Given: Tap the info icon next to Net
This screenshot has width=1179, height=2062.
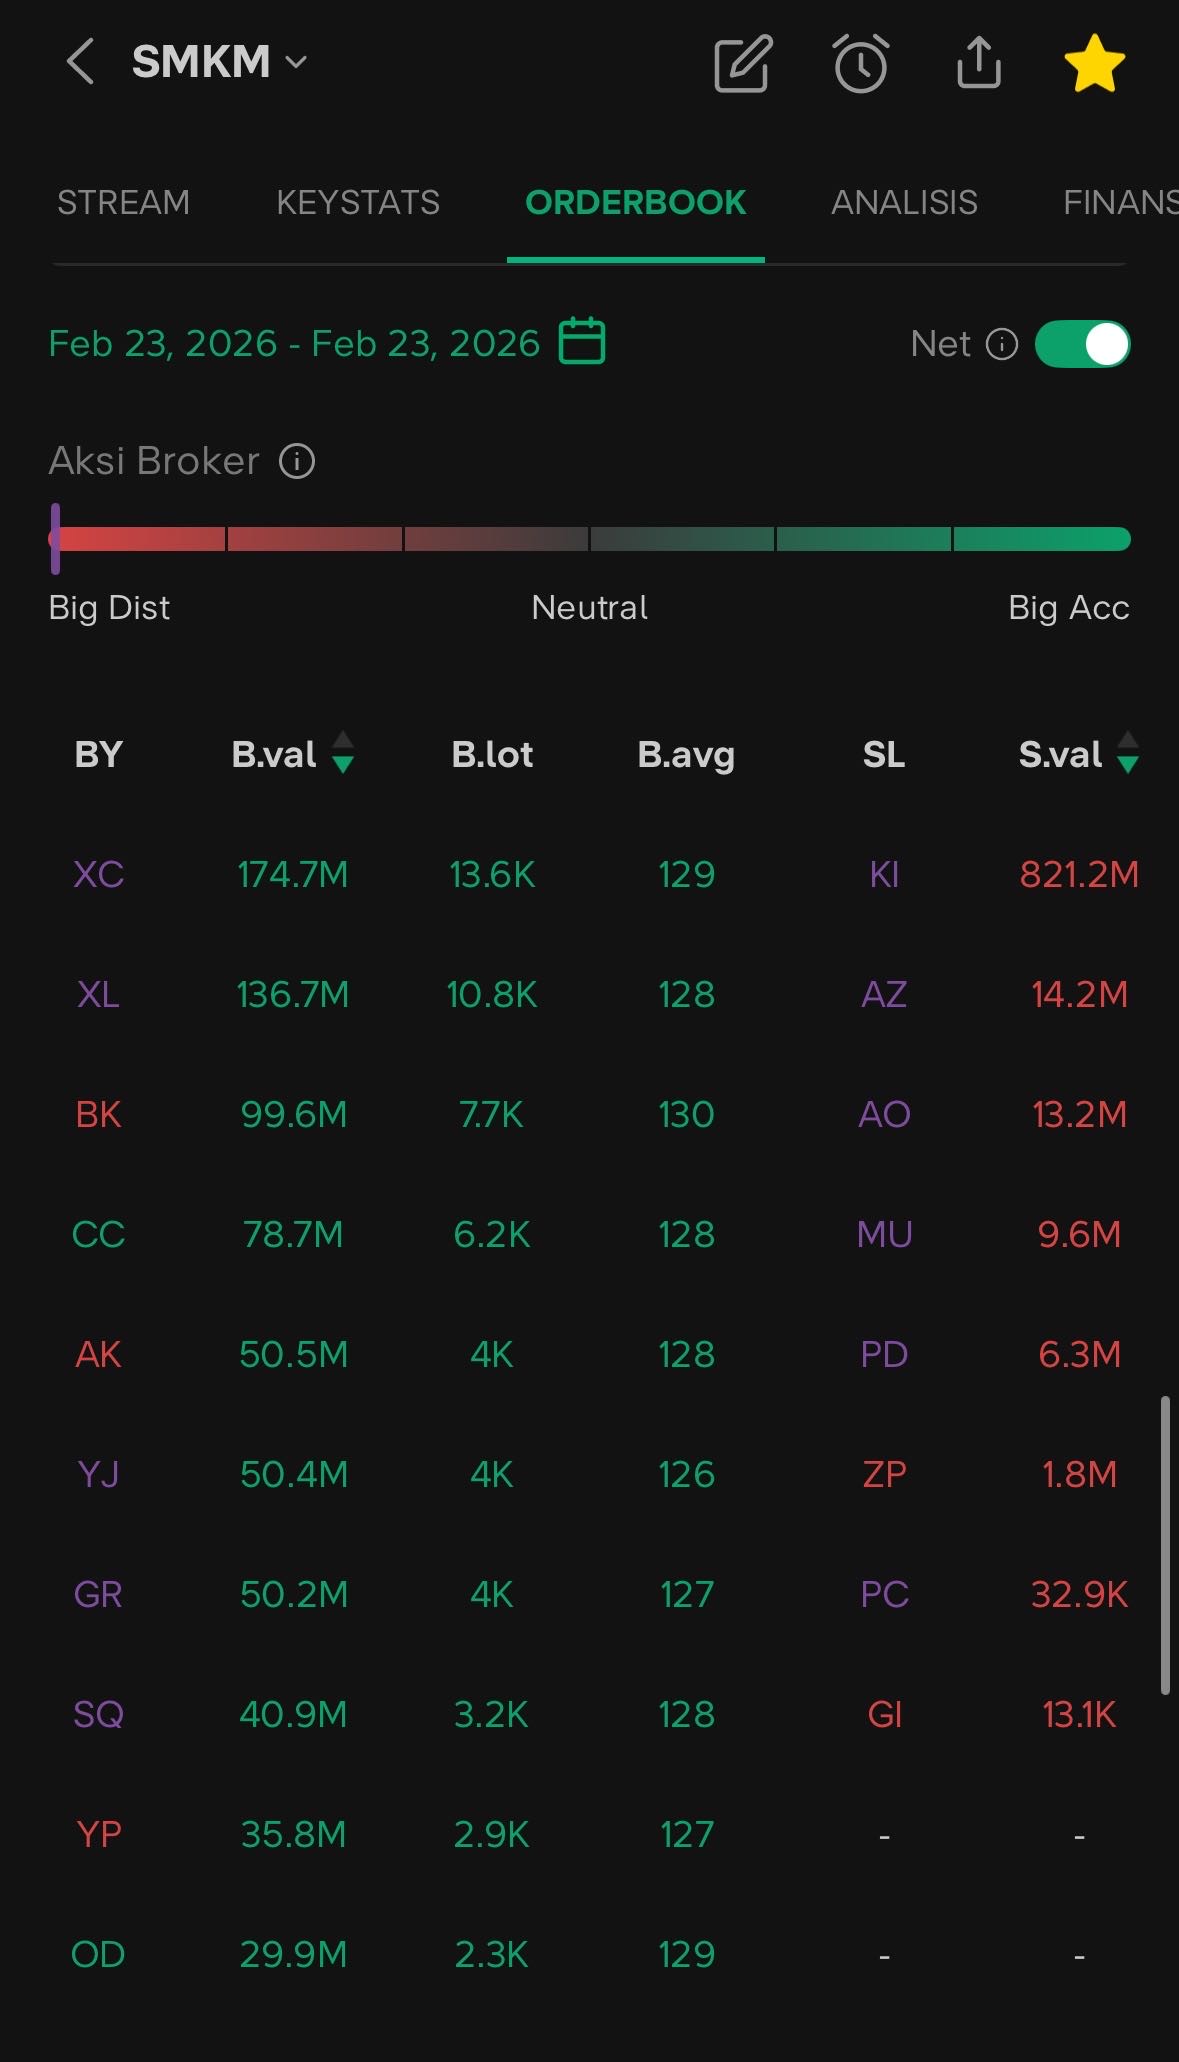Looking at the screenshot, I should pos(1002,344).
